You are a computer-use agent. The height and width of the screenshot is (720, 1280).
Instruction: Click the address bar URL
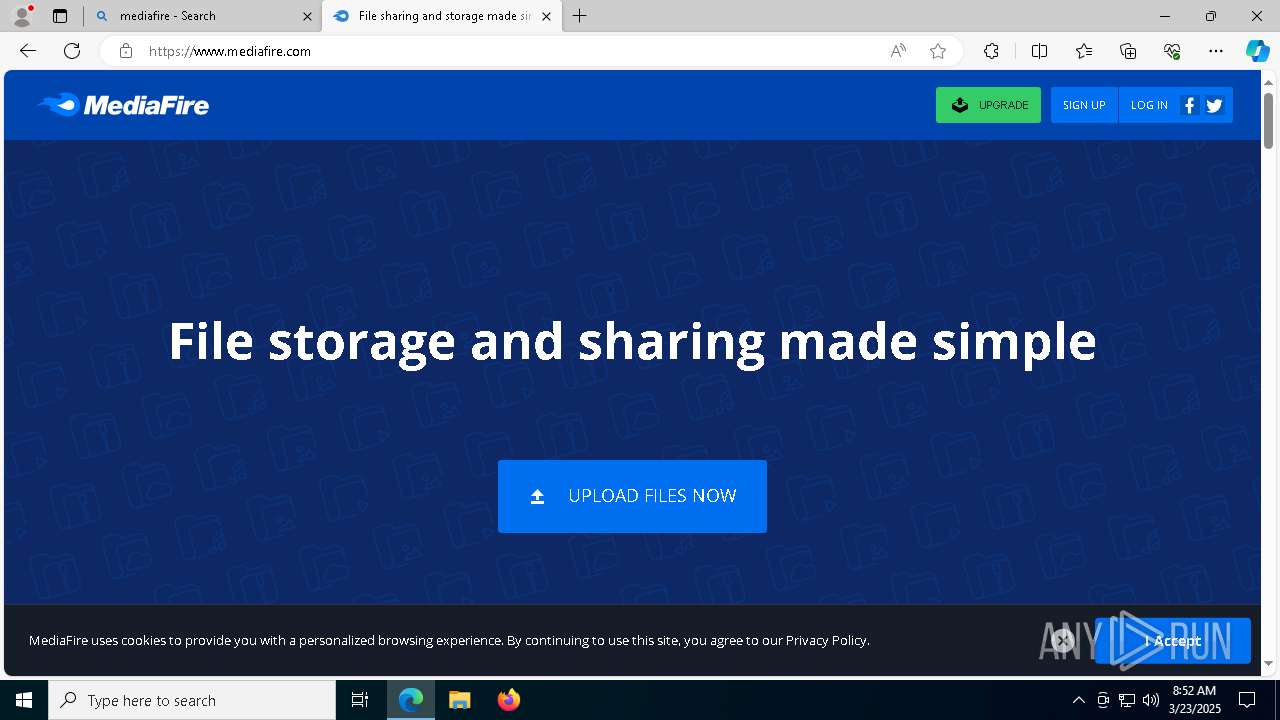[230, 51]
